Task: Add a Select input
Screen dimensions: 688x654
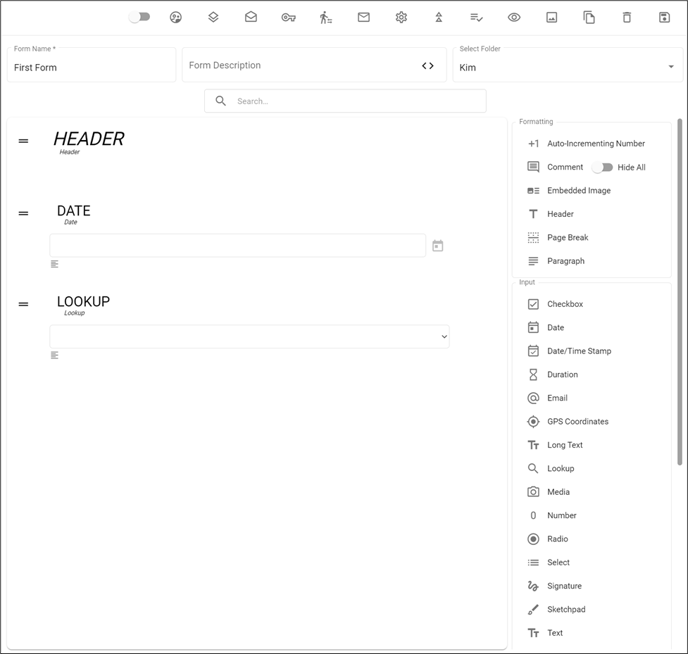Action: coord(548,562)
